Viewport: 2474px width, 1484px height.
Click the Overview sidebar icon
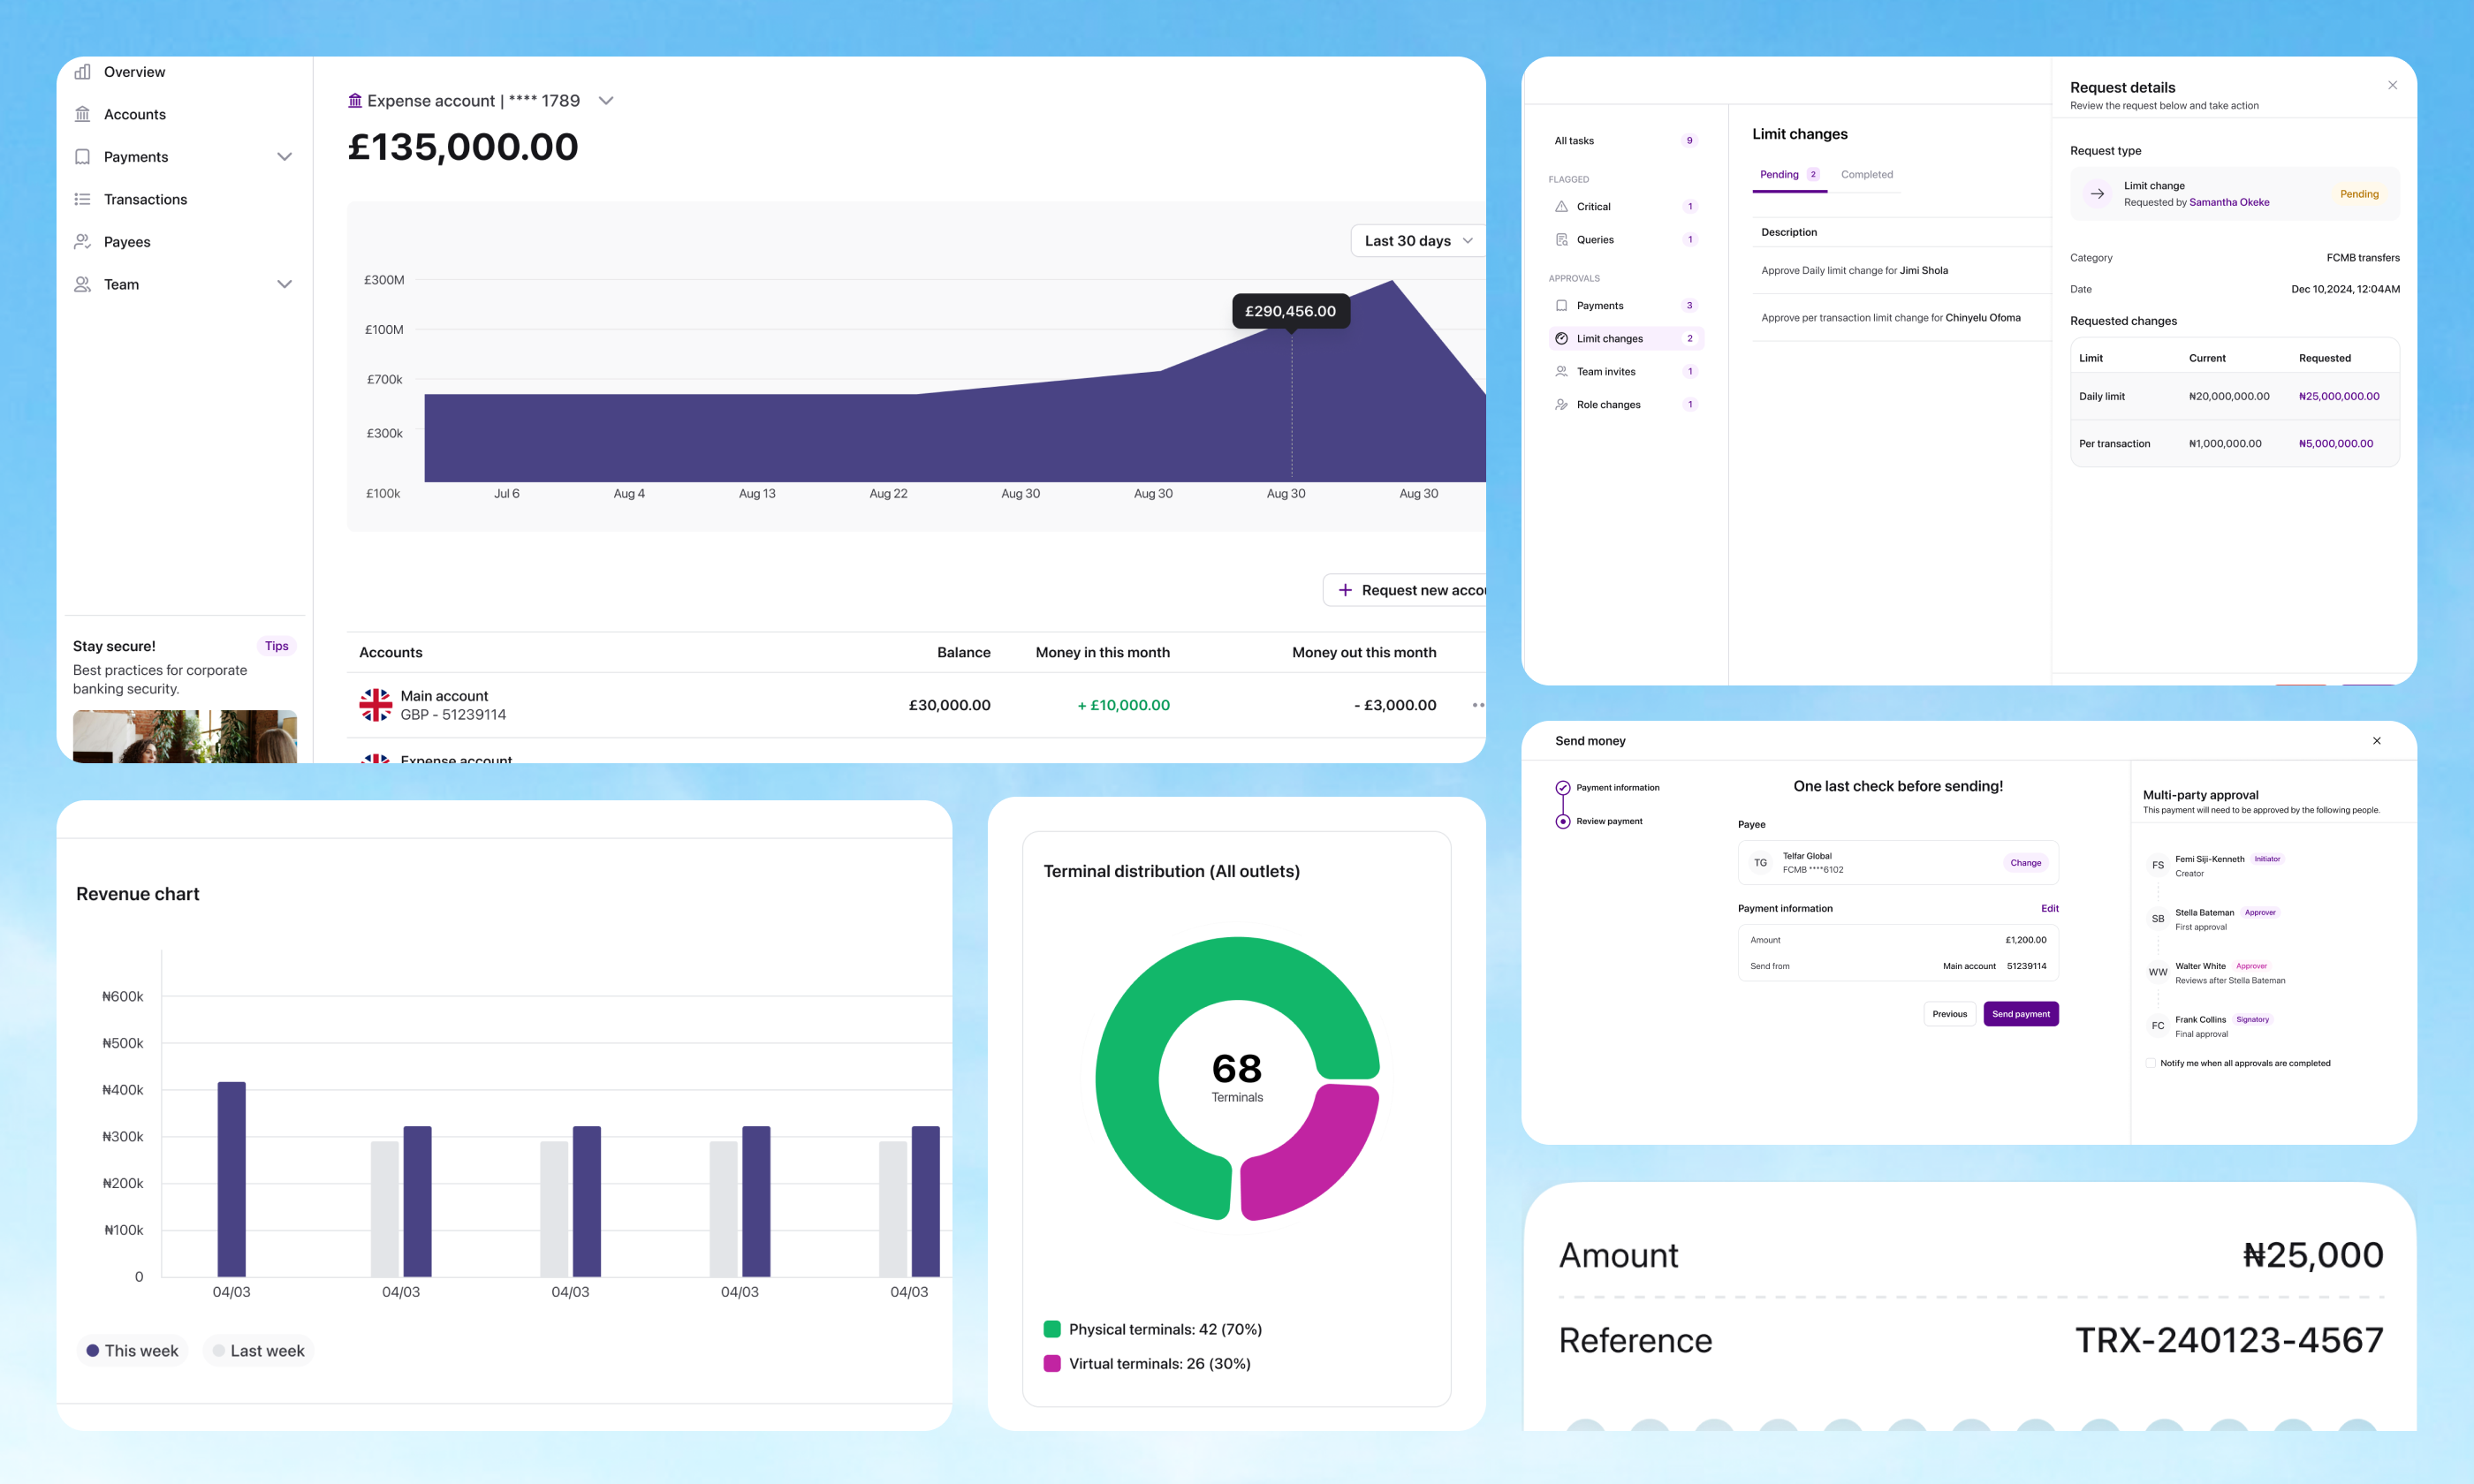tap(83, 72)
